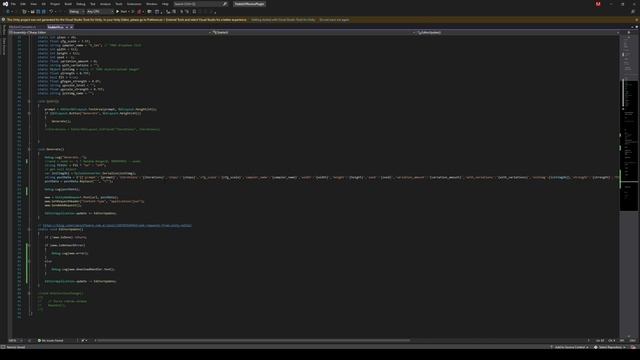The height and width of the screenshot is (360, 640).
Task: Open the URL link in the code comment
Action: point(117,225)
